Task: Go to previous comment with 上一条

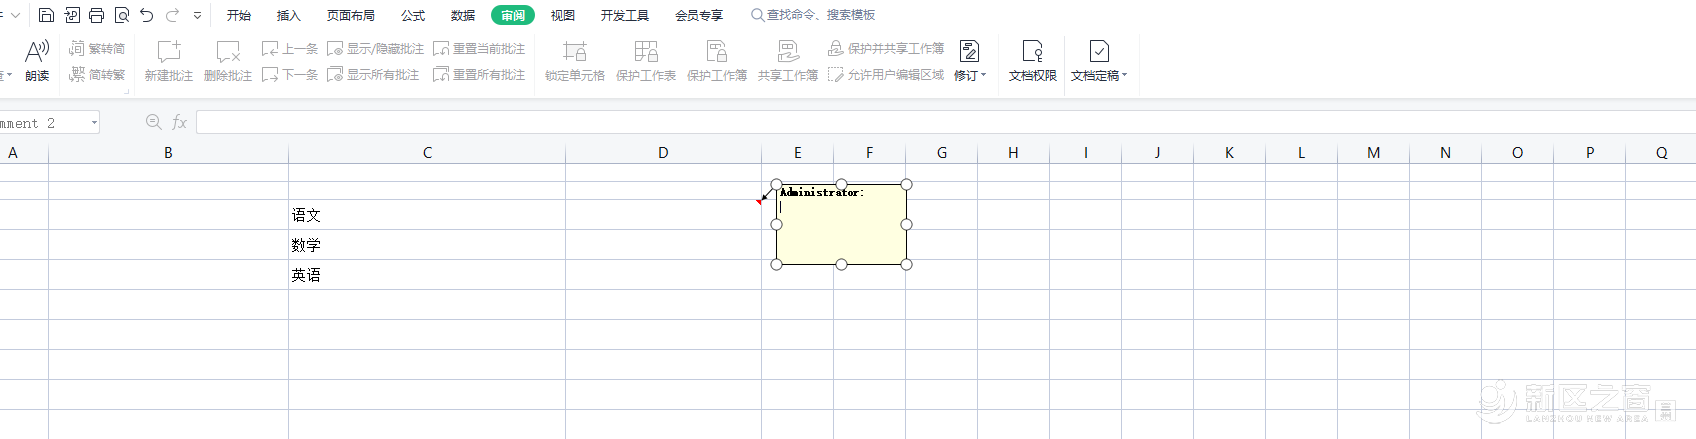Action: [x=290, y=48]
